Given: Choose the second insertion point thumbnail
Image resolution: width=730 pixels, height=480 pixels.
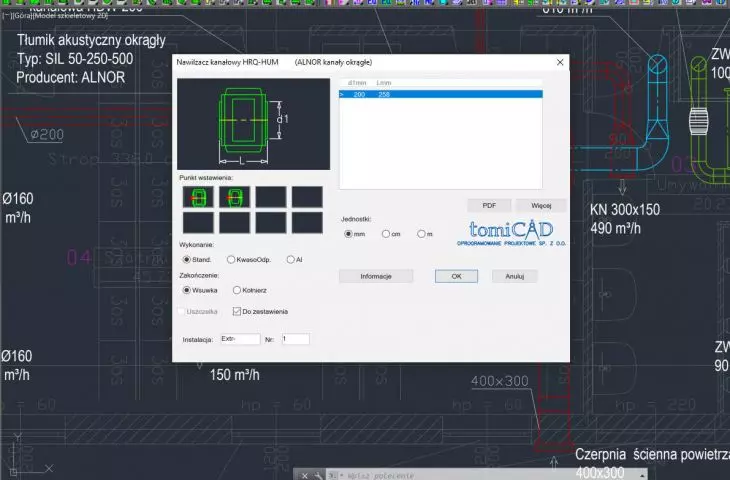Looking at the screenshot, I should point(234,197).
